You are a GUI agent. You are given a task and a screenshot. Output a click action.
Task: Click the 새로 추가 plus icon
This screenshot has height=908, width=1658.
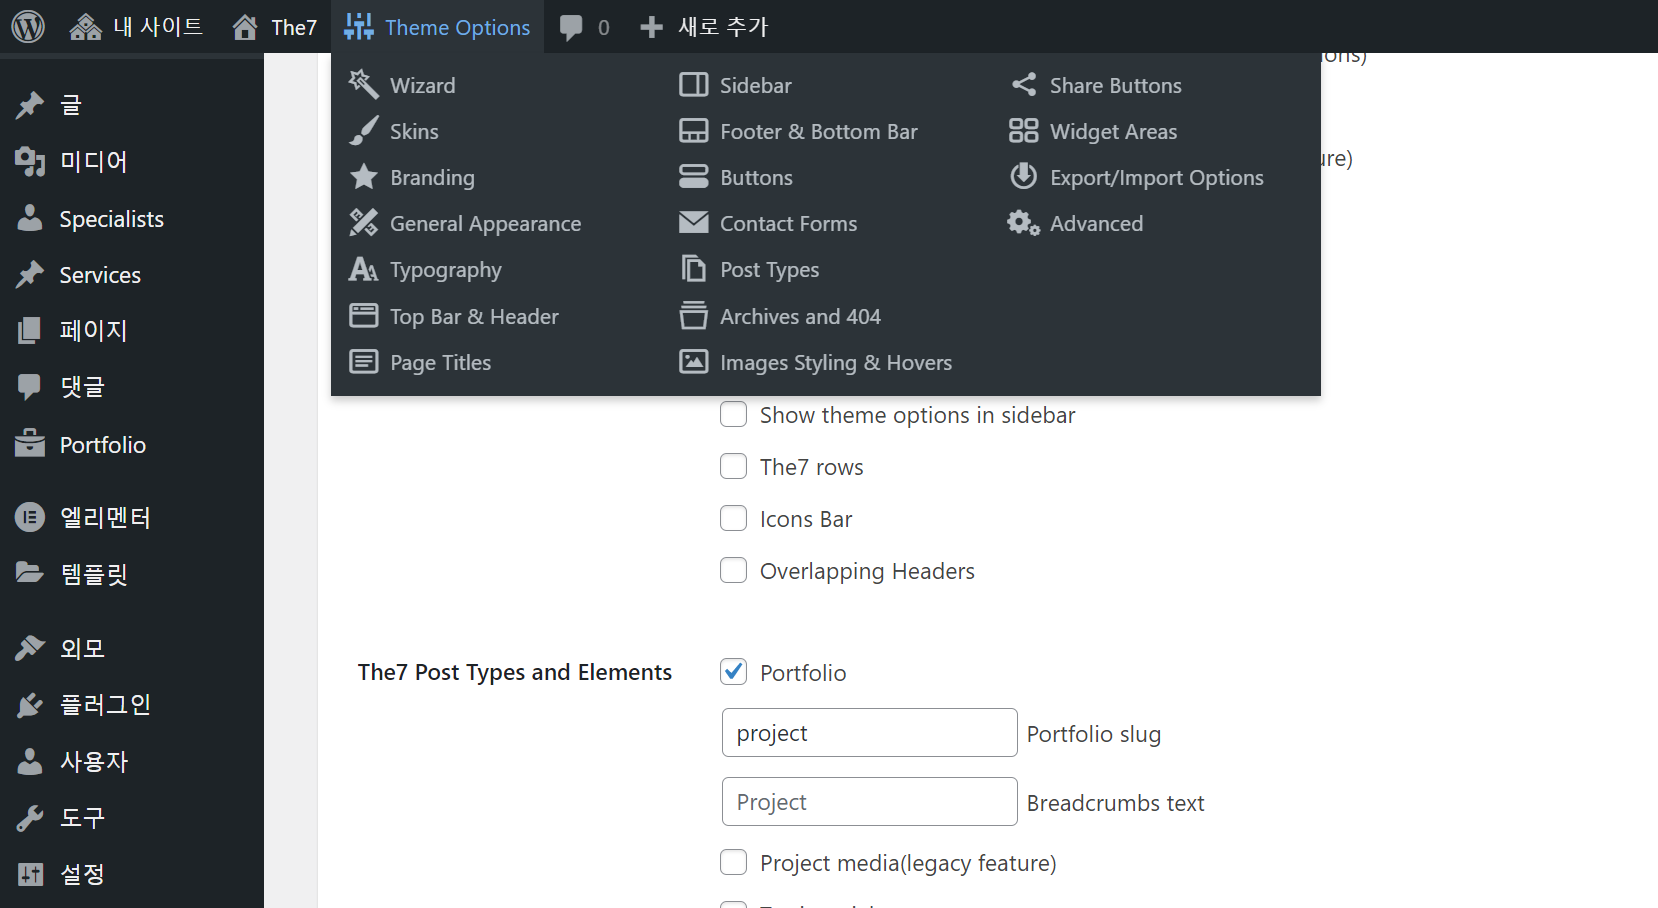click(651, 27)
